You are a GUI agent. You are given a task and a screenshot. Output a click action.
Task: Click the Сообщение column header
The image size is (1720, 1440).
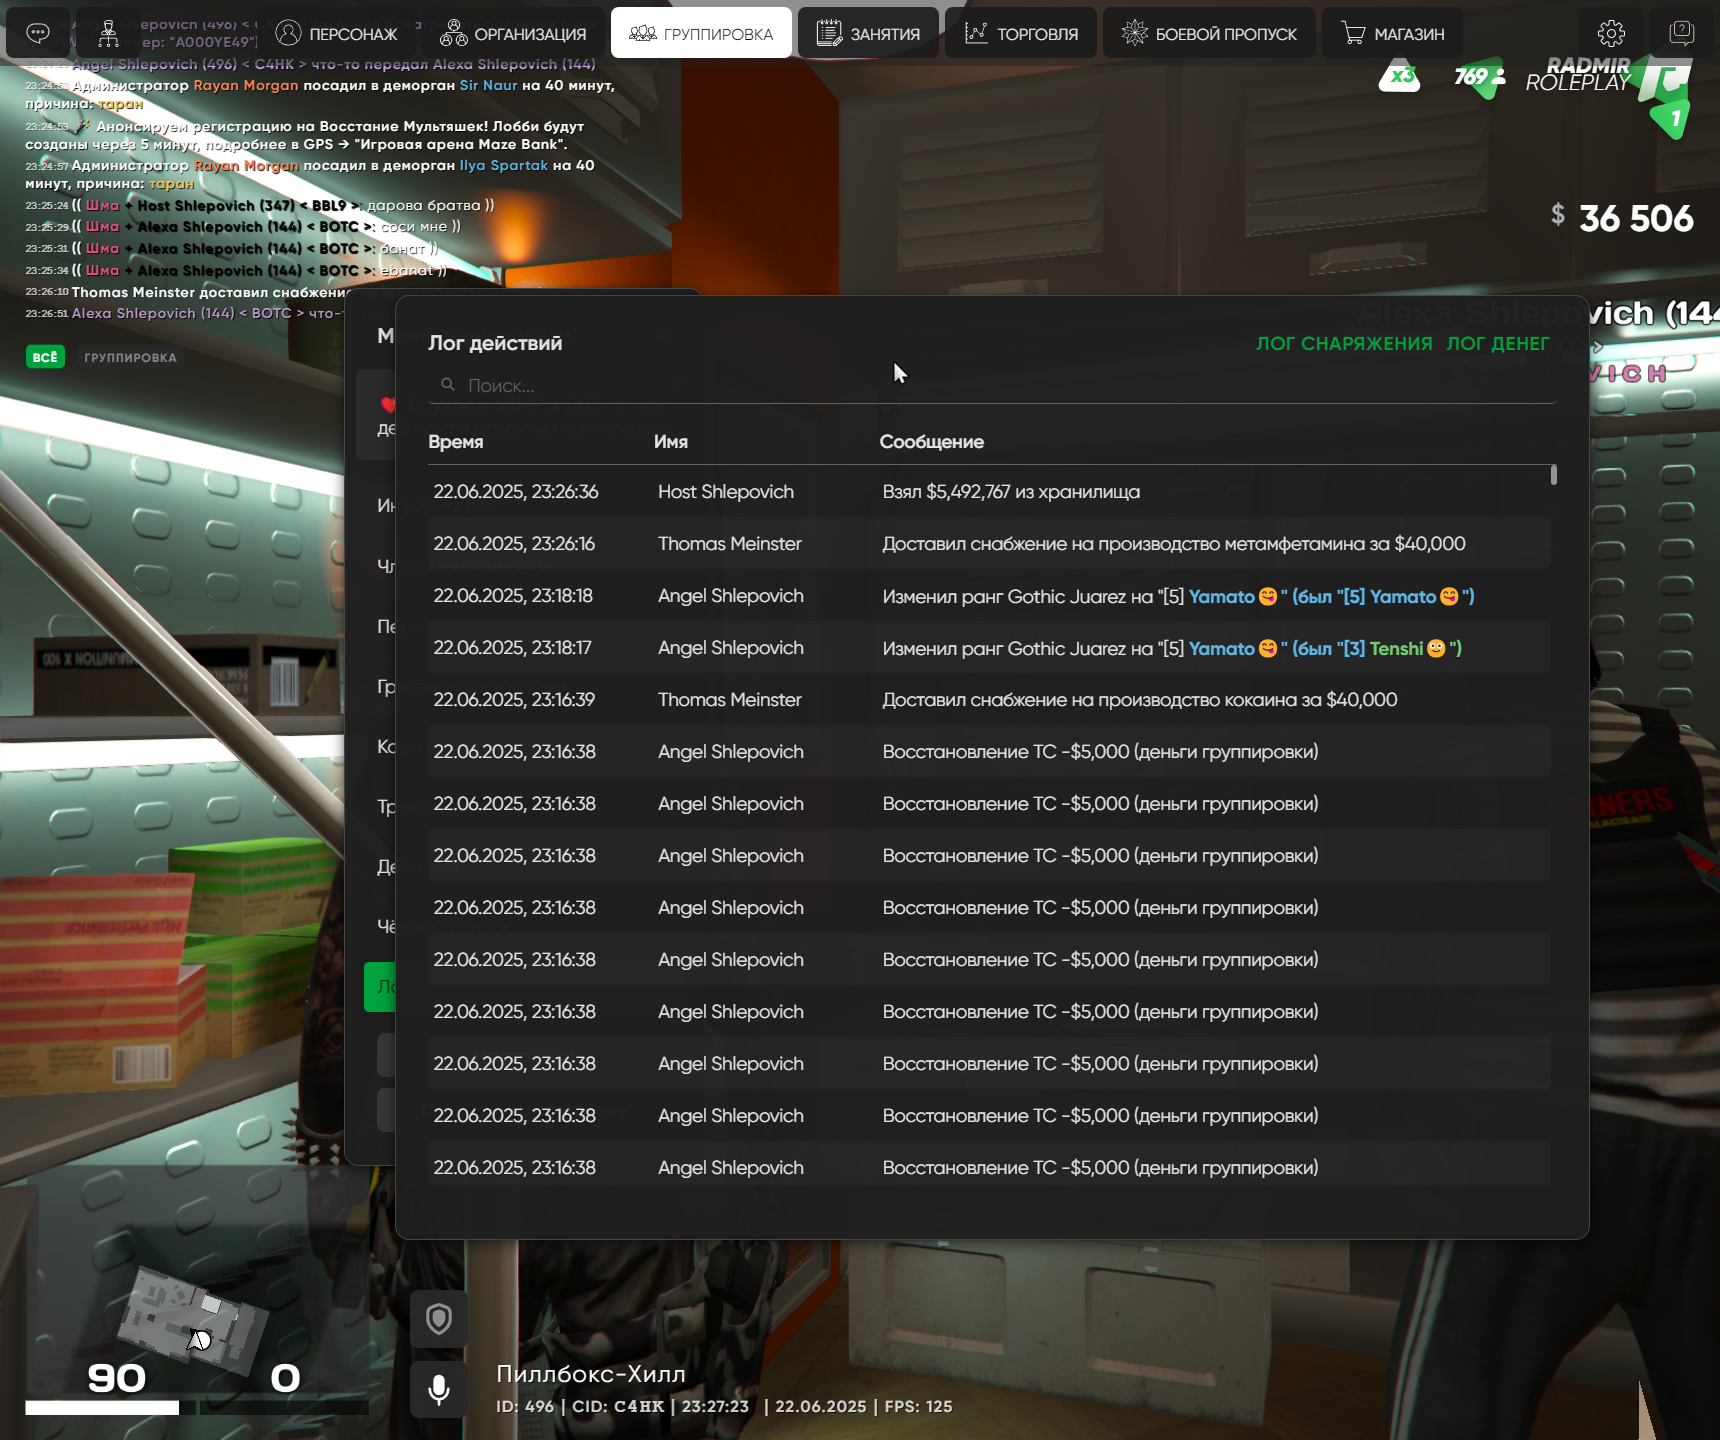tap(931, 441)
